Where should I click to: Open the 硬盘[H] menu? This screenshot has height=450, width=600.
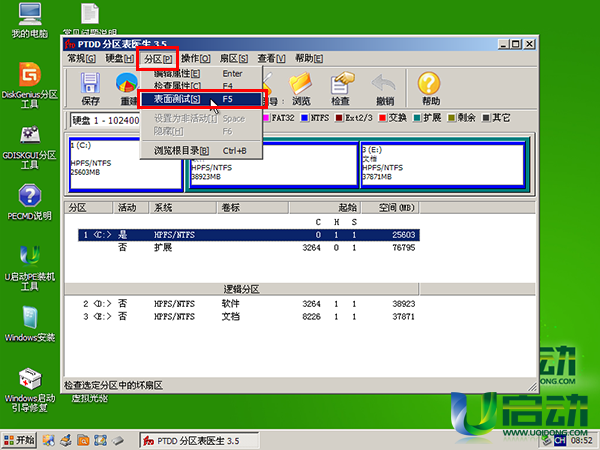(119, 59)
